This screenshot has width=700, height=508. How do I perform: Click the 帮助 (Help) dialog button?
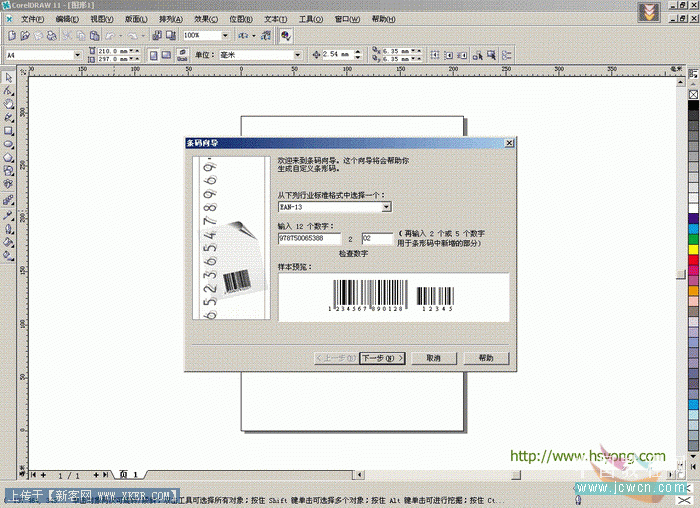click(485, 358)
